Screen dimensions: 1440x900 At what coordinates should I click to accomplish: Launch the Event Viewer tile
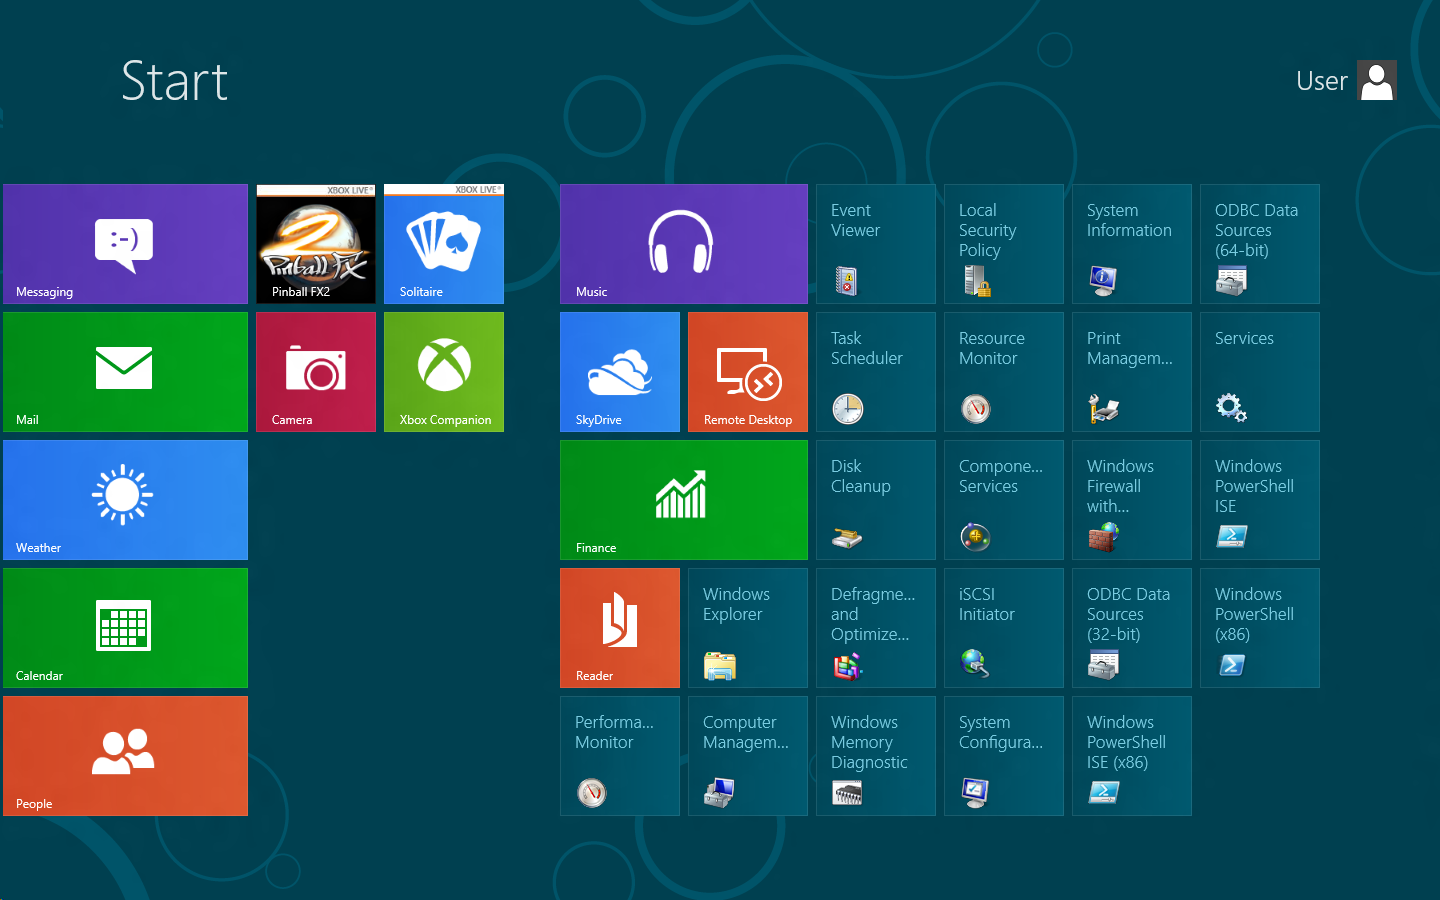click(876, 244)
